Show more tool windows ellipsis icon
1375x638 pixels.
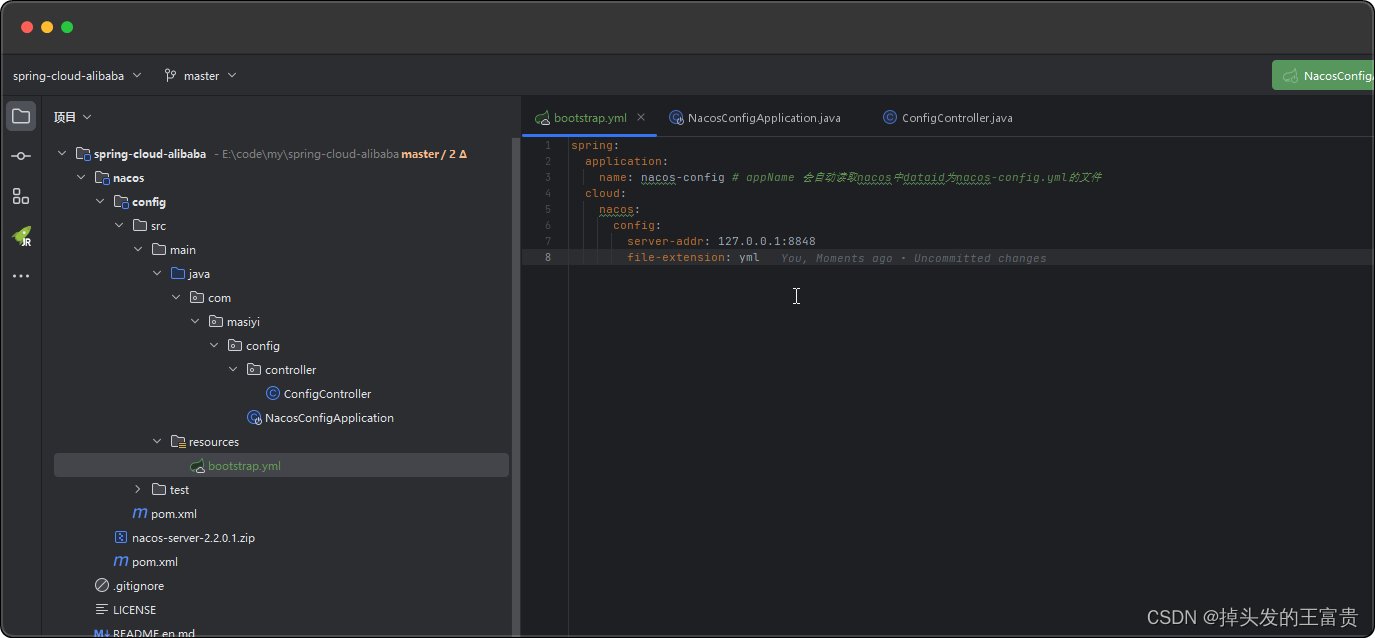(x=21, y=276)
